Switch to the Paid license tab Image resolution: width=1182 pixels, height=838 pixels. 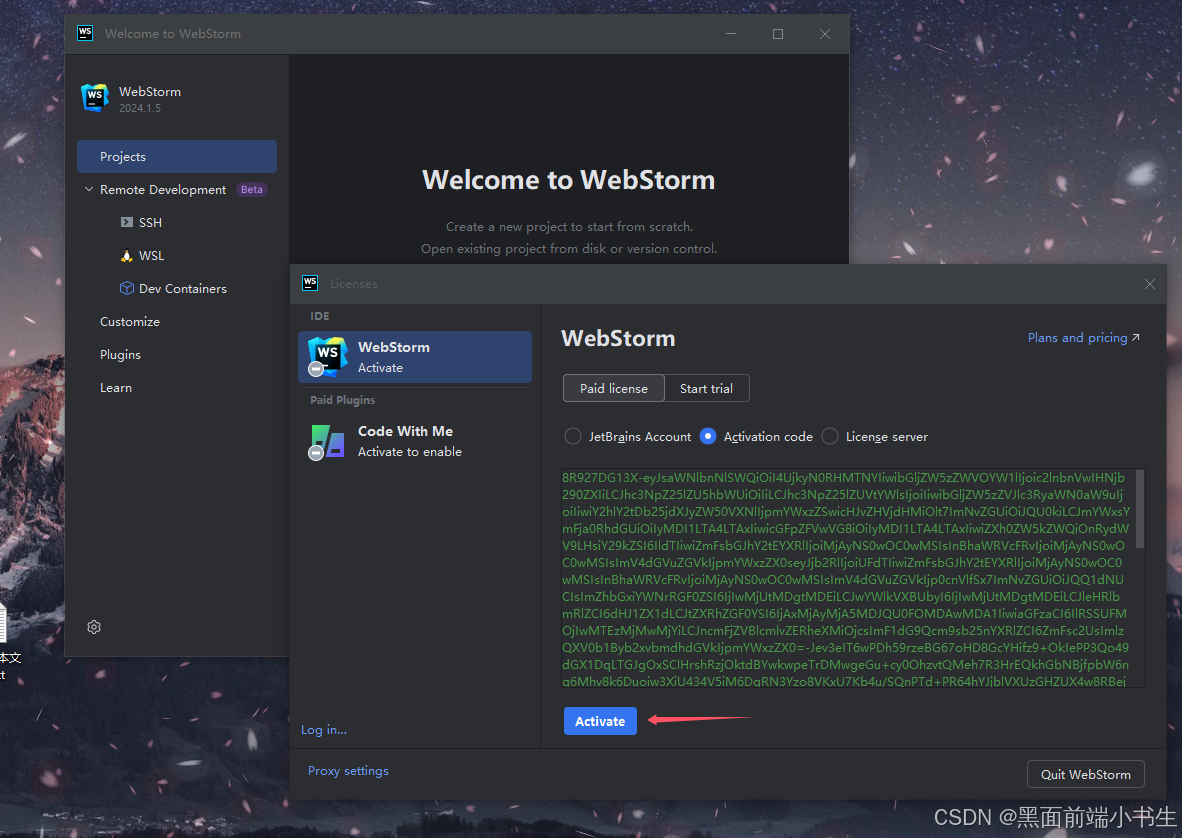[x=614, y=388]
